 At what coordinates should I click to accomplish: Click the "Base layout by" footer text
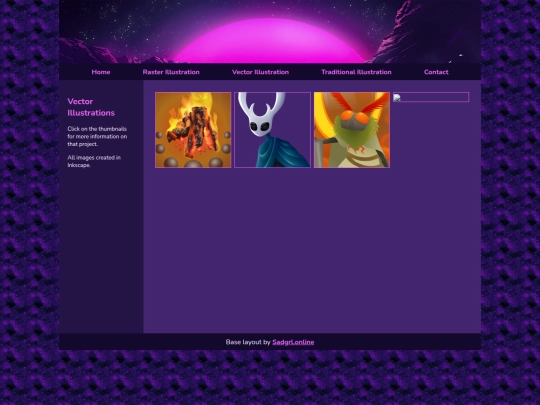[248, 342]
